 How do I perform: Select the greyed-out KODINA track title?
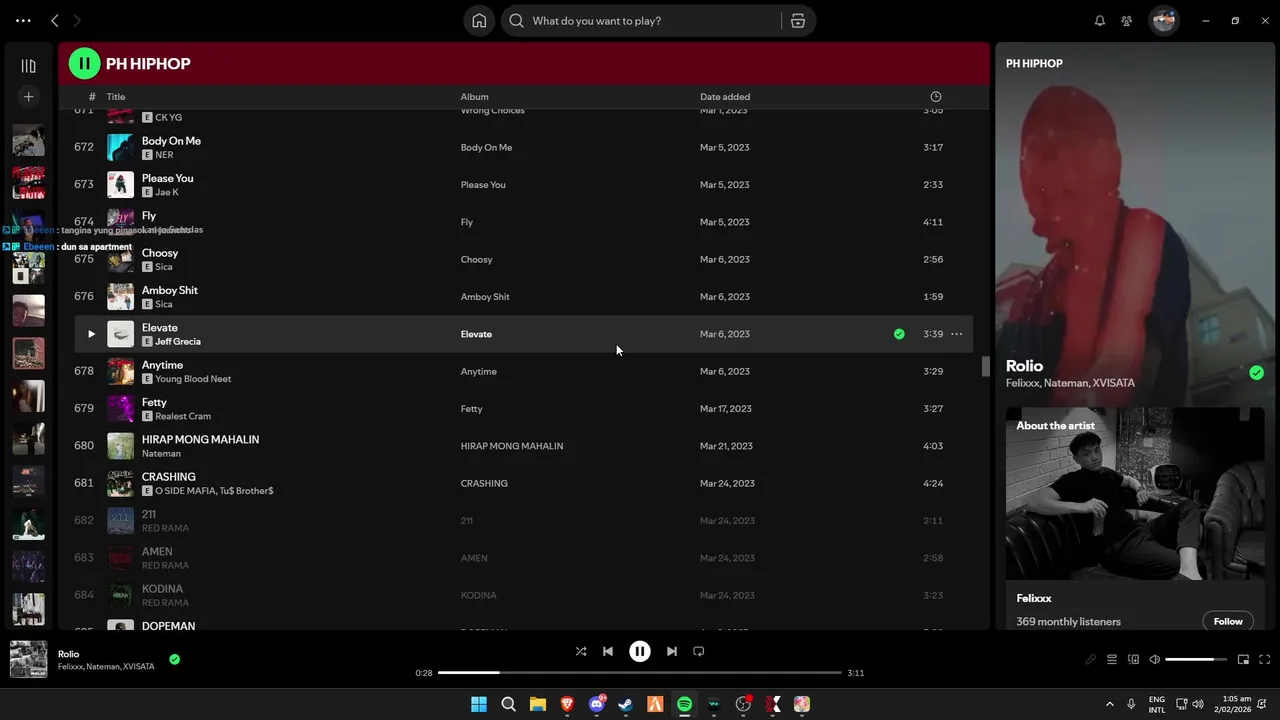coord(162,589)
